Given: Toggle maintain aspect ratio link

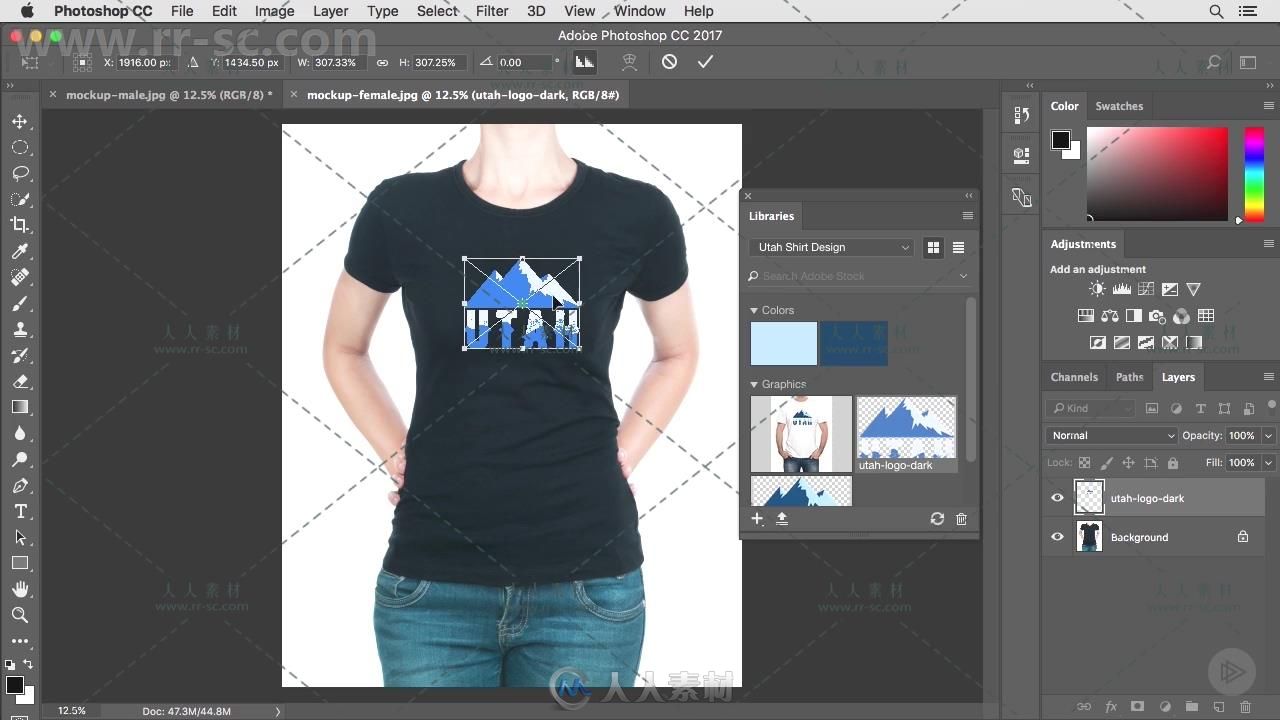Looking at the screenshot, I should (x=382, y=62).
